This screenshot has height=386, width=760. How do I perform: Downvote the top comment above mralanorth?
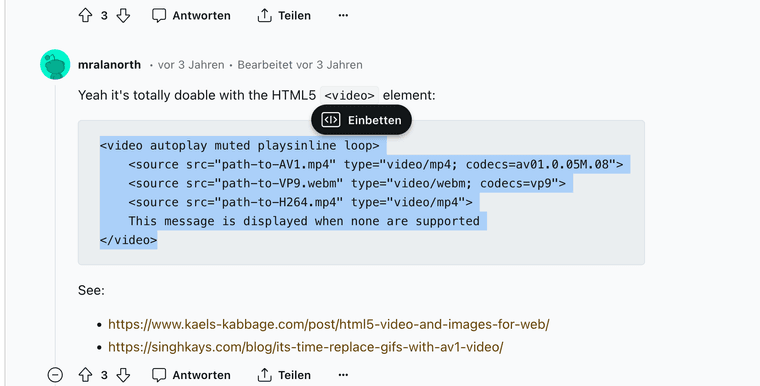124,16
